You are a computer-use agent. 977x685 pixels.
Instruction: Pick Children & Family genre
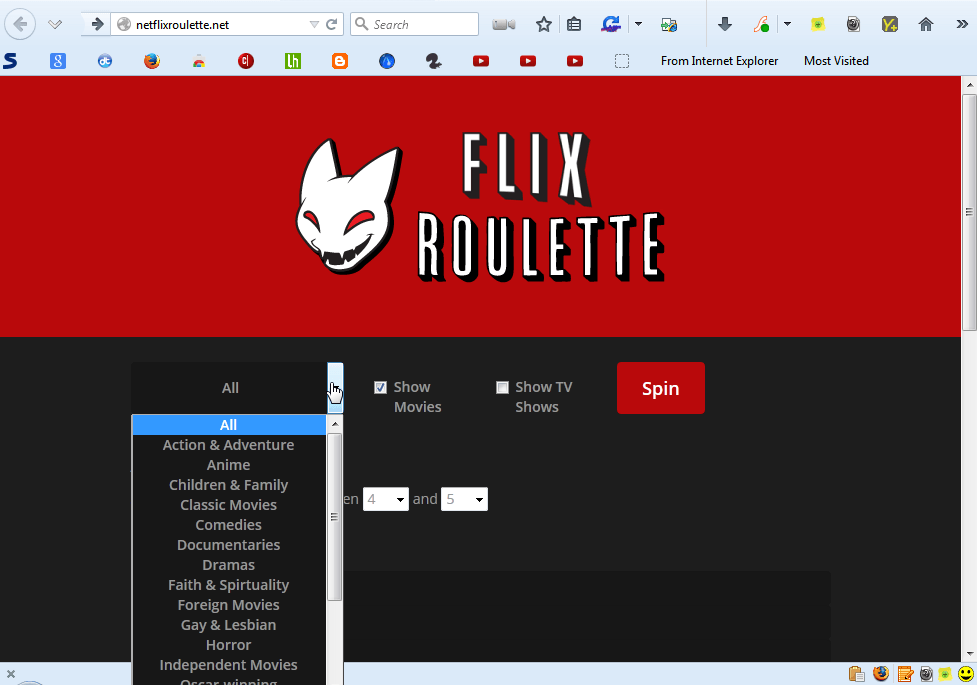coord(229,485)
